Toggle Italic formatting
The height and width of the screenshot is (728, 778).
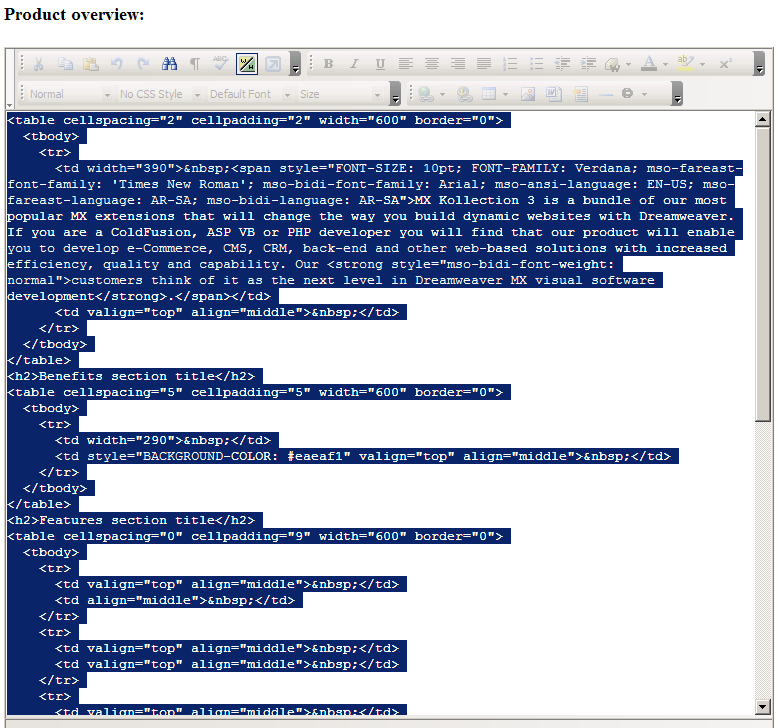tap(354, 64)
